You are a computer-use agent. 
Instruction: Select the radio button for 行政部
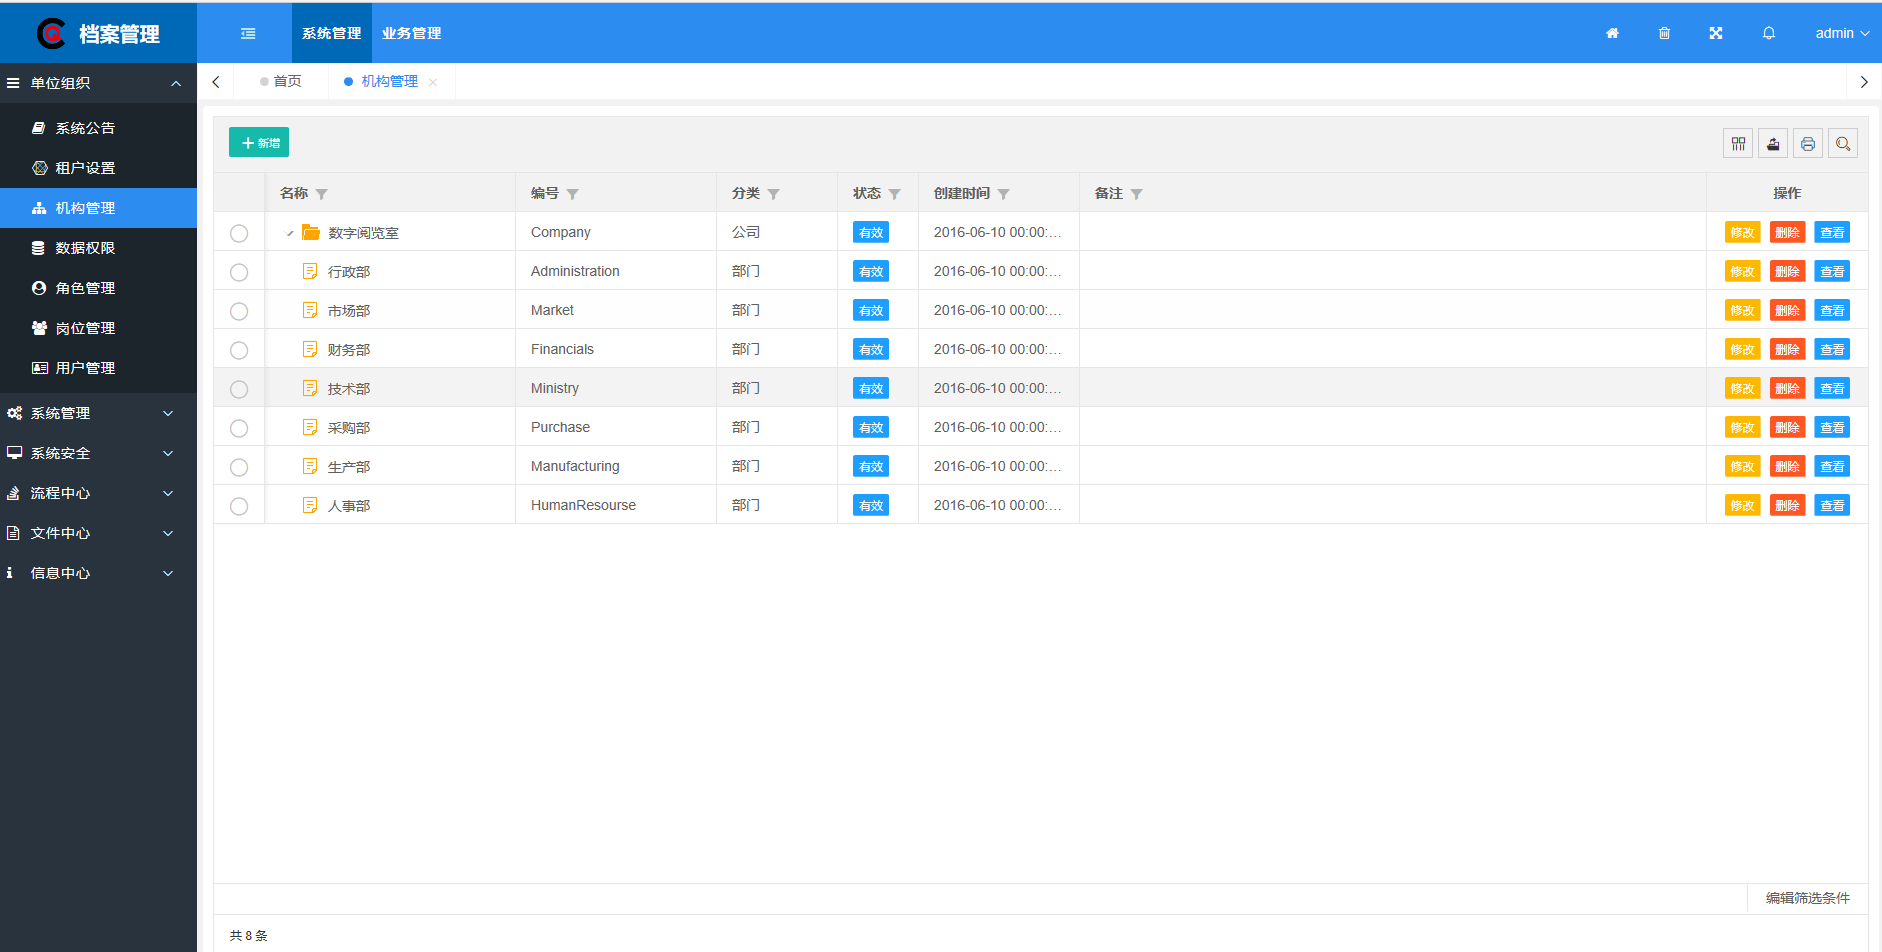(239, 272)
